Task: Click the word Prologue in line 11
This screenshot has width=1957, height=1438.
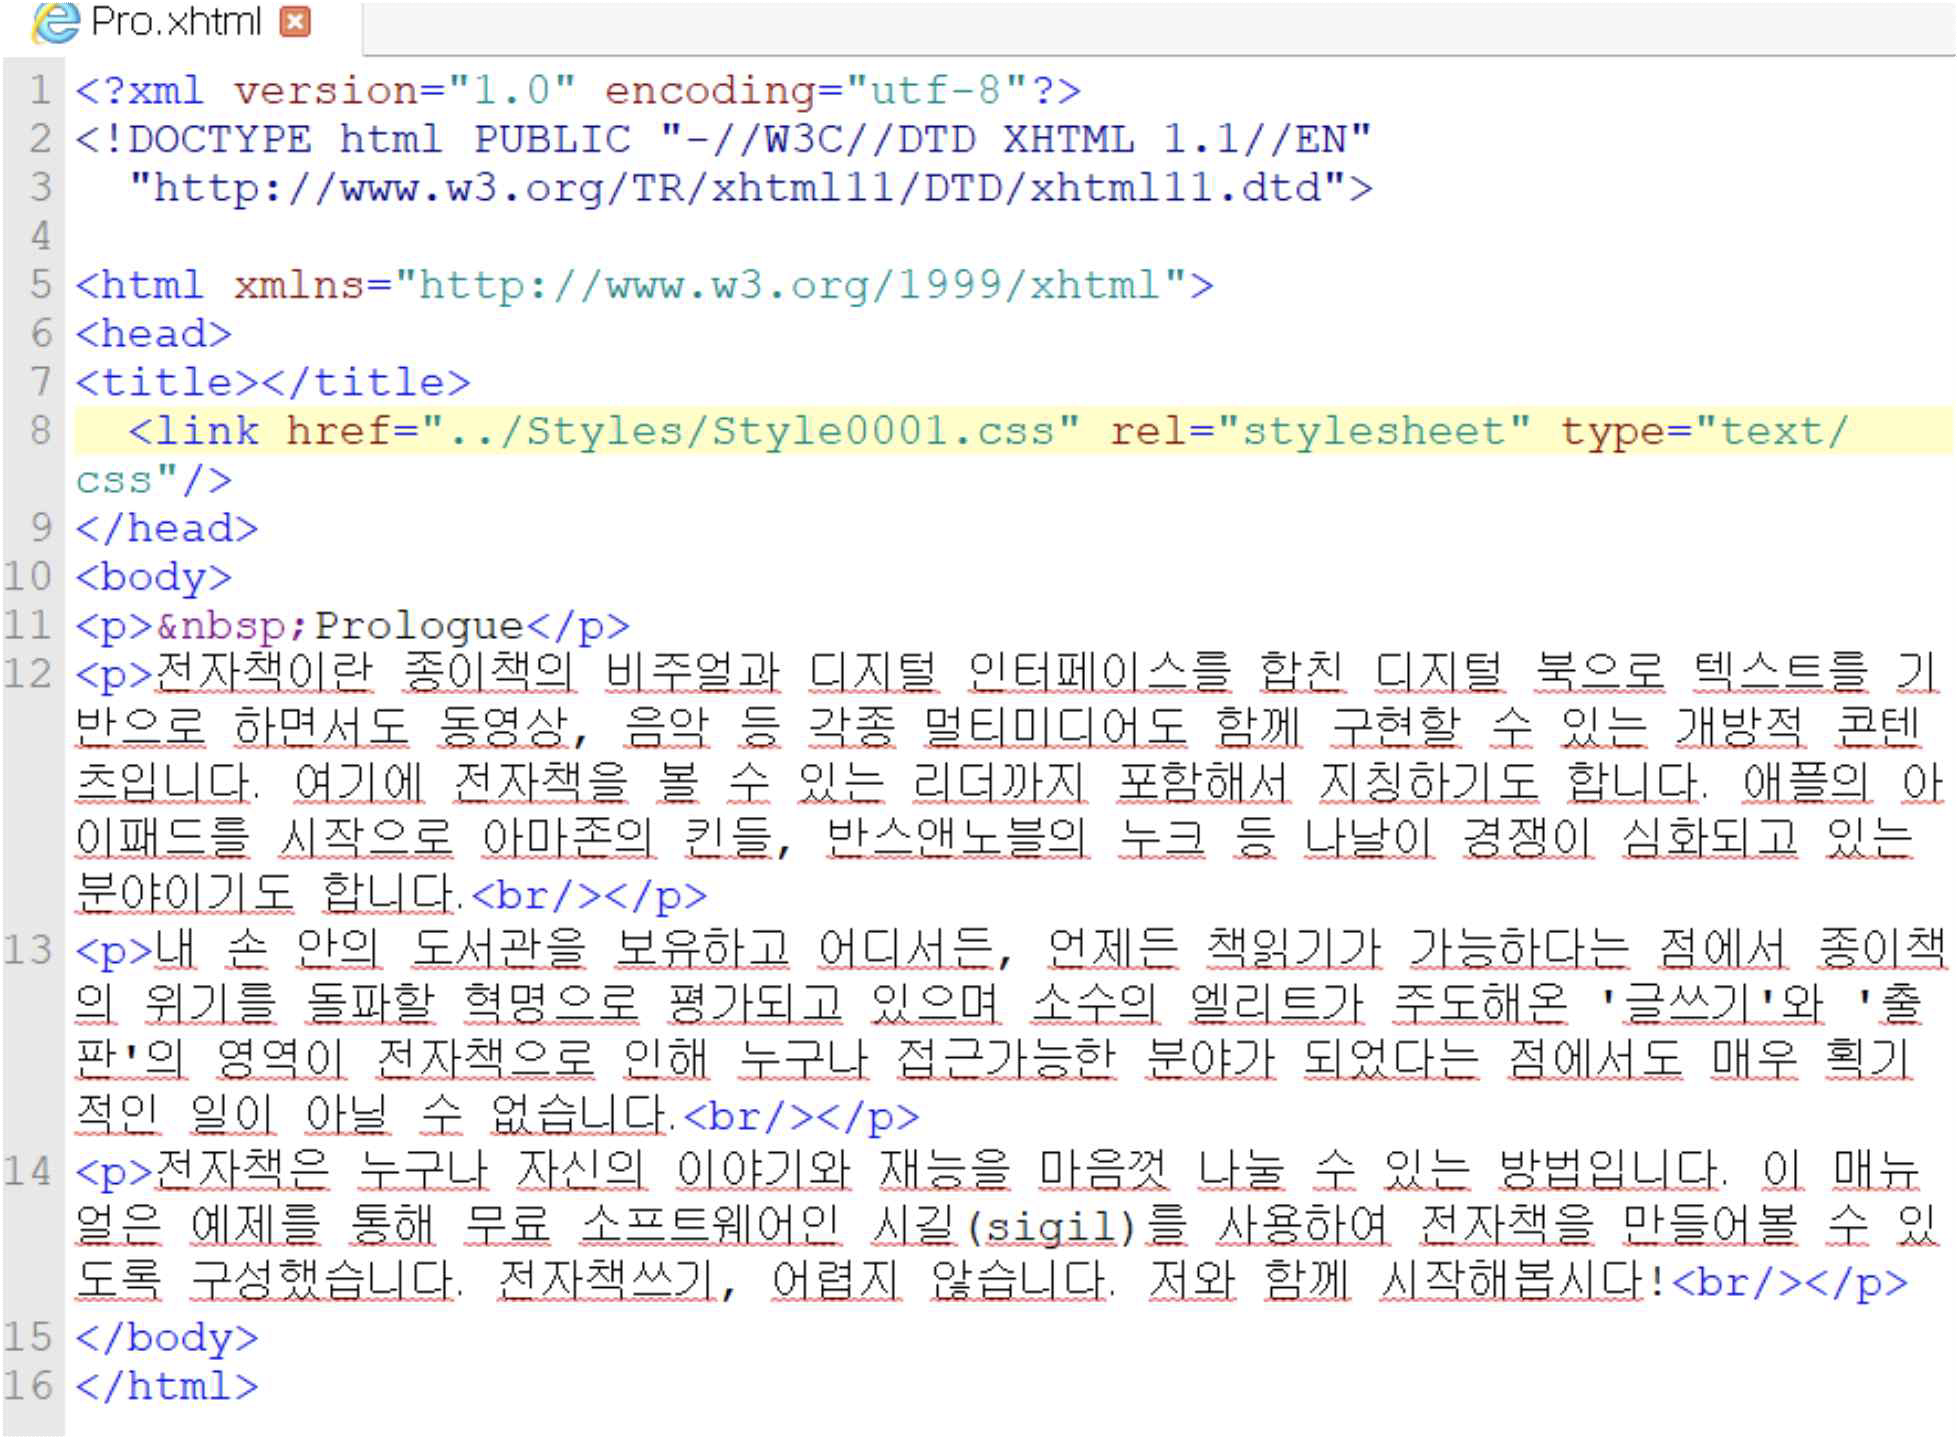Action: click(x=418, y=626)
